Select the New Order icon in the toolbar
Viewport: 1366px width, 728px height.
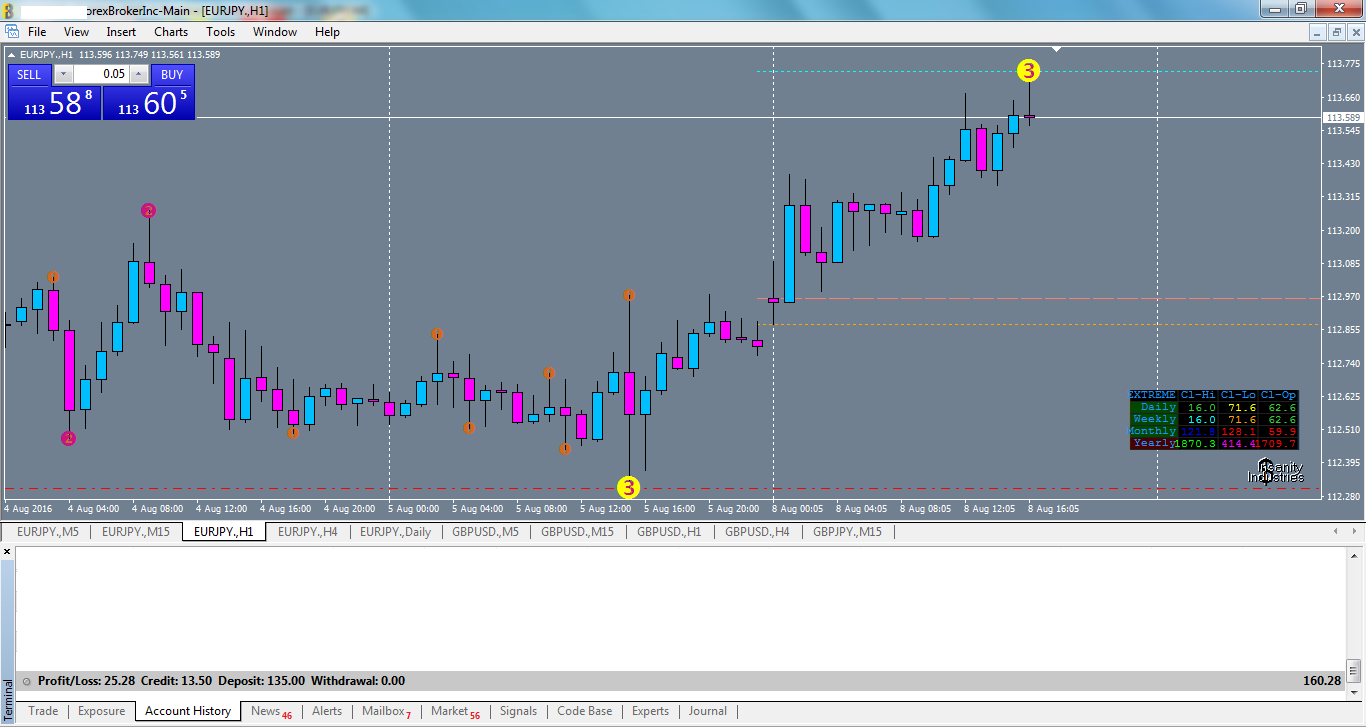[x=14, y=31]
